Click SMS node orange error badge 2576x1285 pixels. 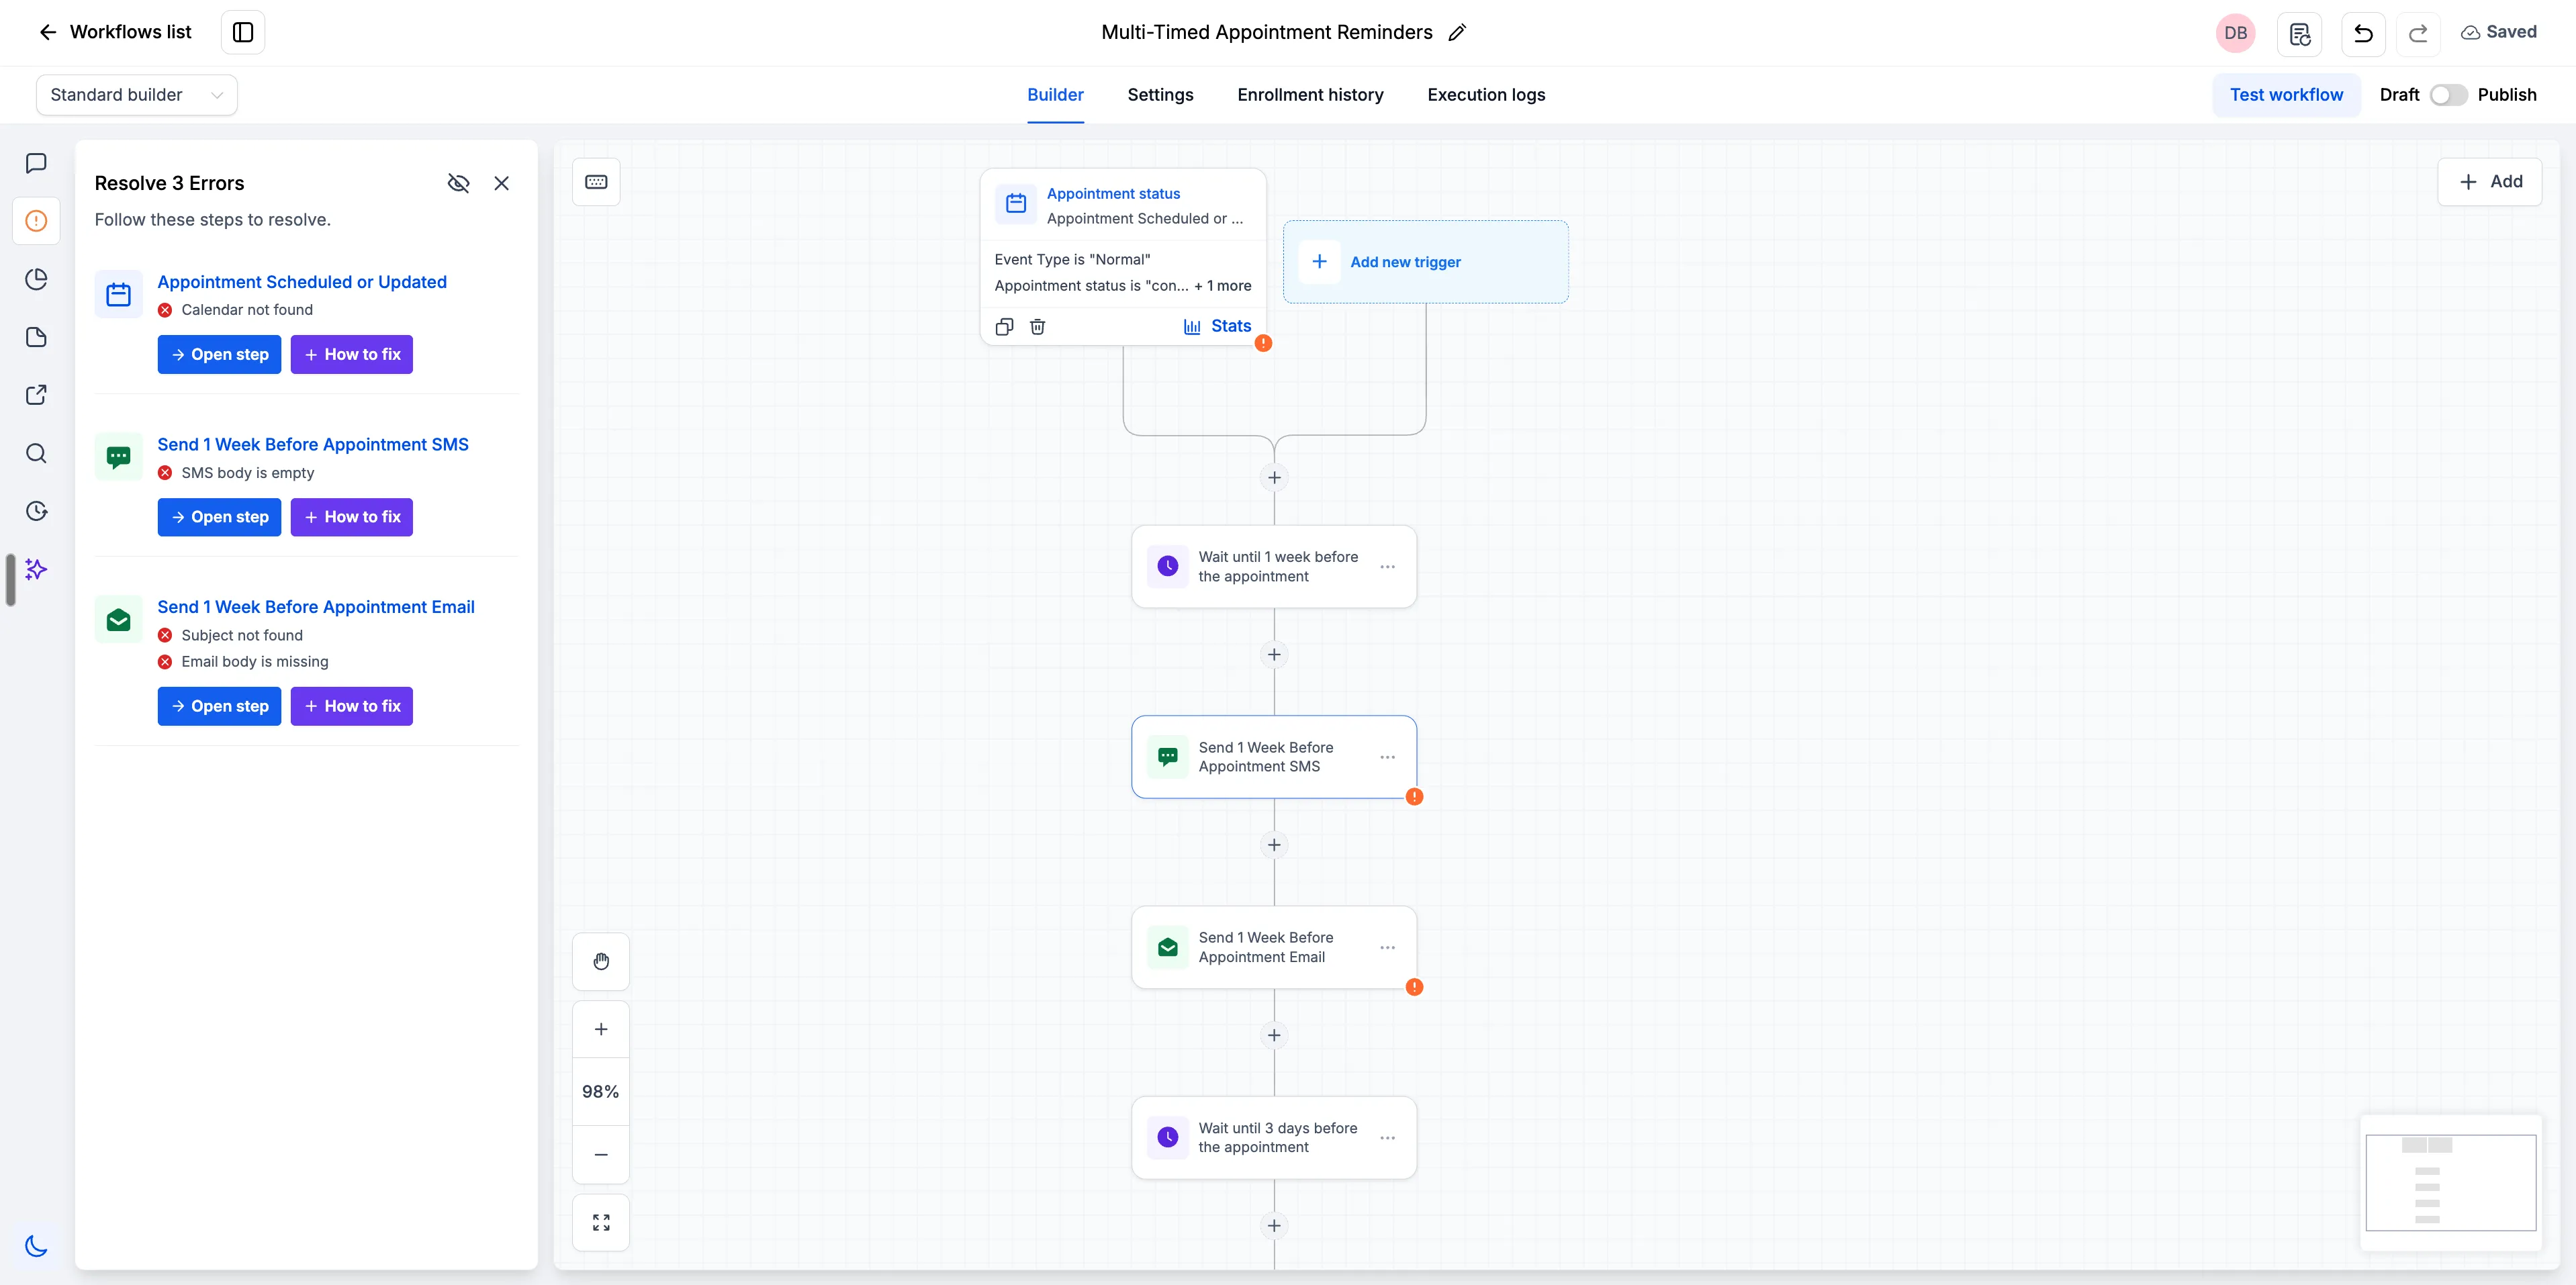1414,797
